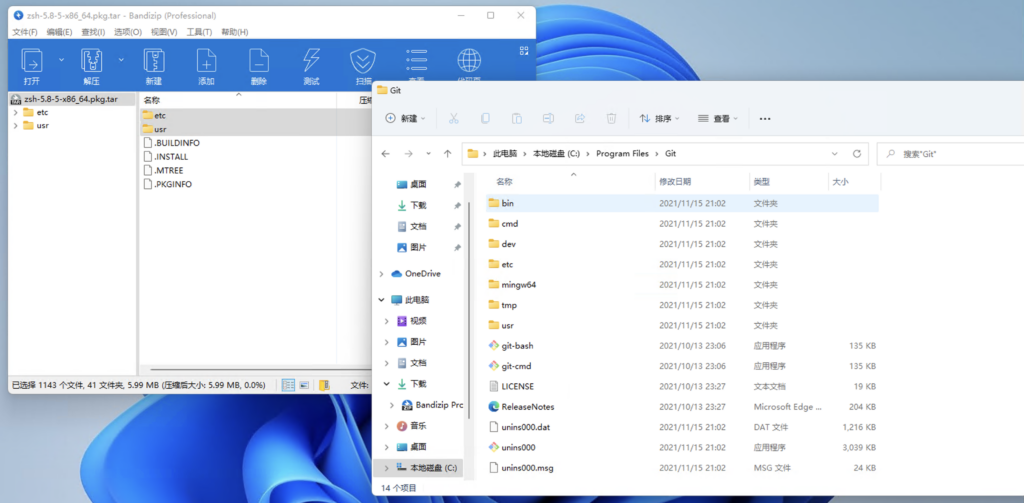Open Bandizip 查找(I) menu
Viewport: 1024px width, 503px height.
pos(93,32)
